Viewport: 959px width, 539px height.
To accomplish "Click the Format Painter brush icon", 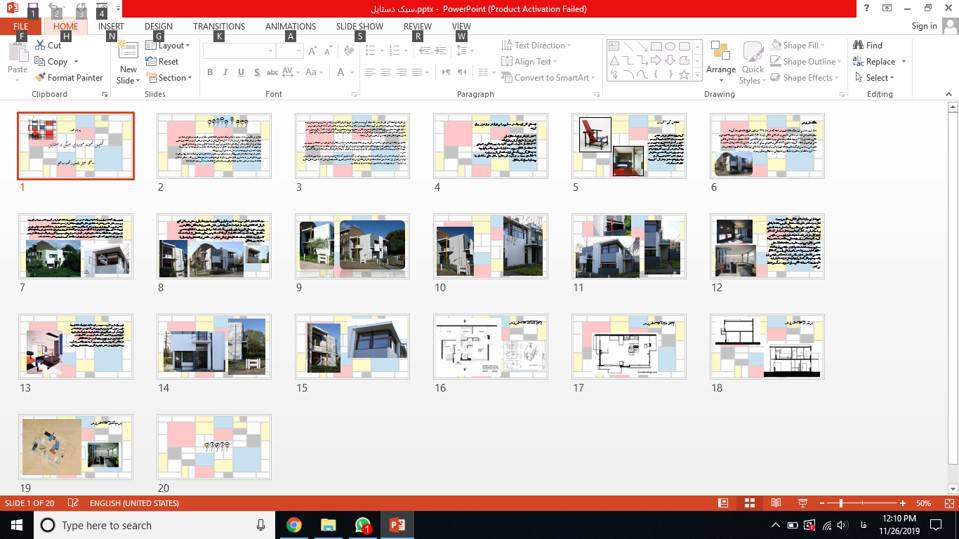I will [40, 78].
